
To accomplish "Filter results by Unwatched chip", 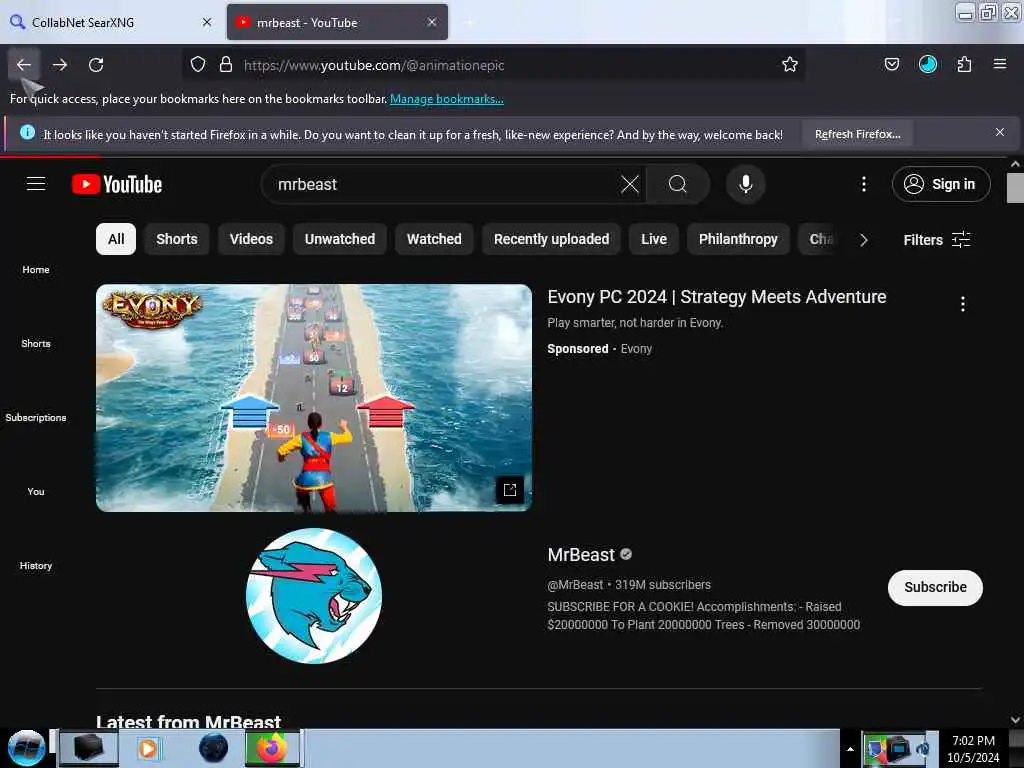I will pyautogui.click(x=340, y=239).
